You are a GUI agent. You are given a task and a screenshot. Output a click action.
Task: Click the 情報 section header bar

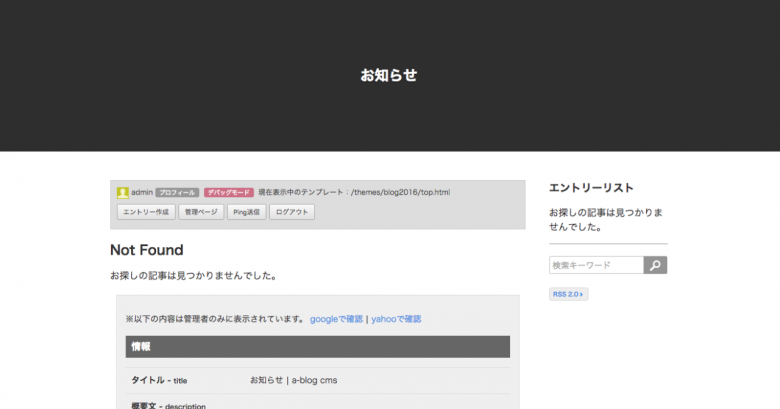pyautogui.click(x=317, y=346)
